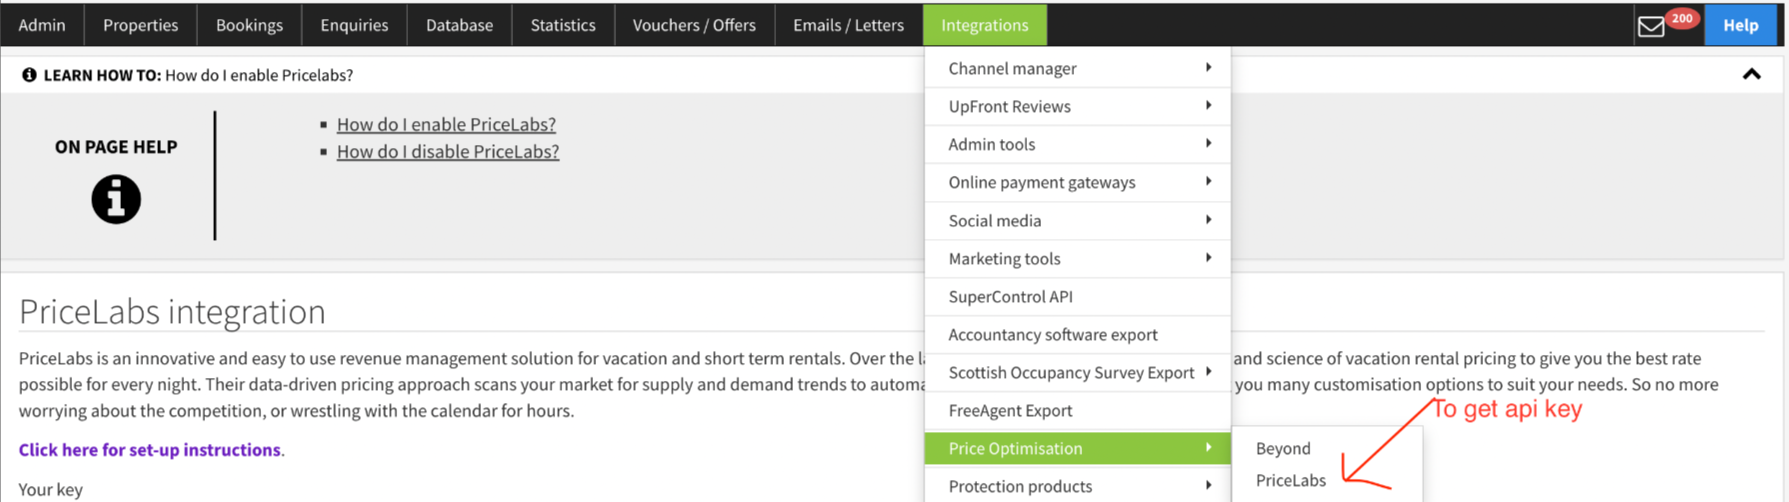
Task: Click here for set-up instructions link
Action: 150,449
